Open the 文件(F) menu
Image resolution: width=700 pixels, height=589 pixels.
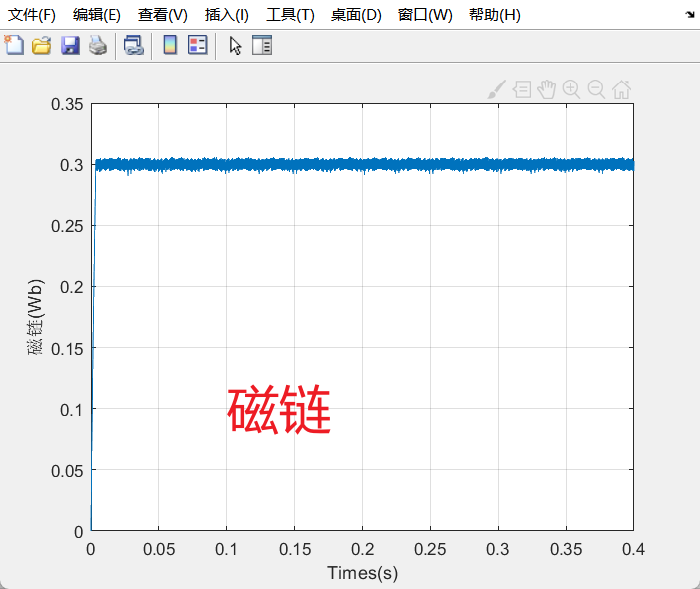[x=32, y=15]
